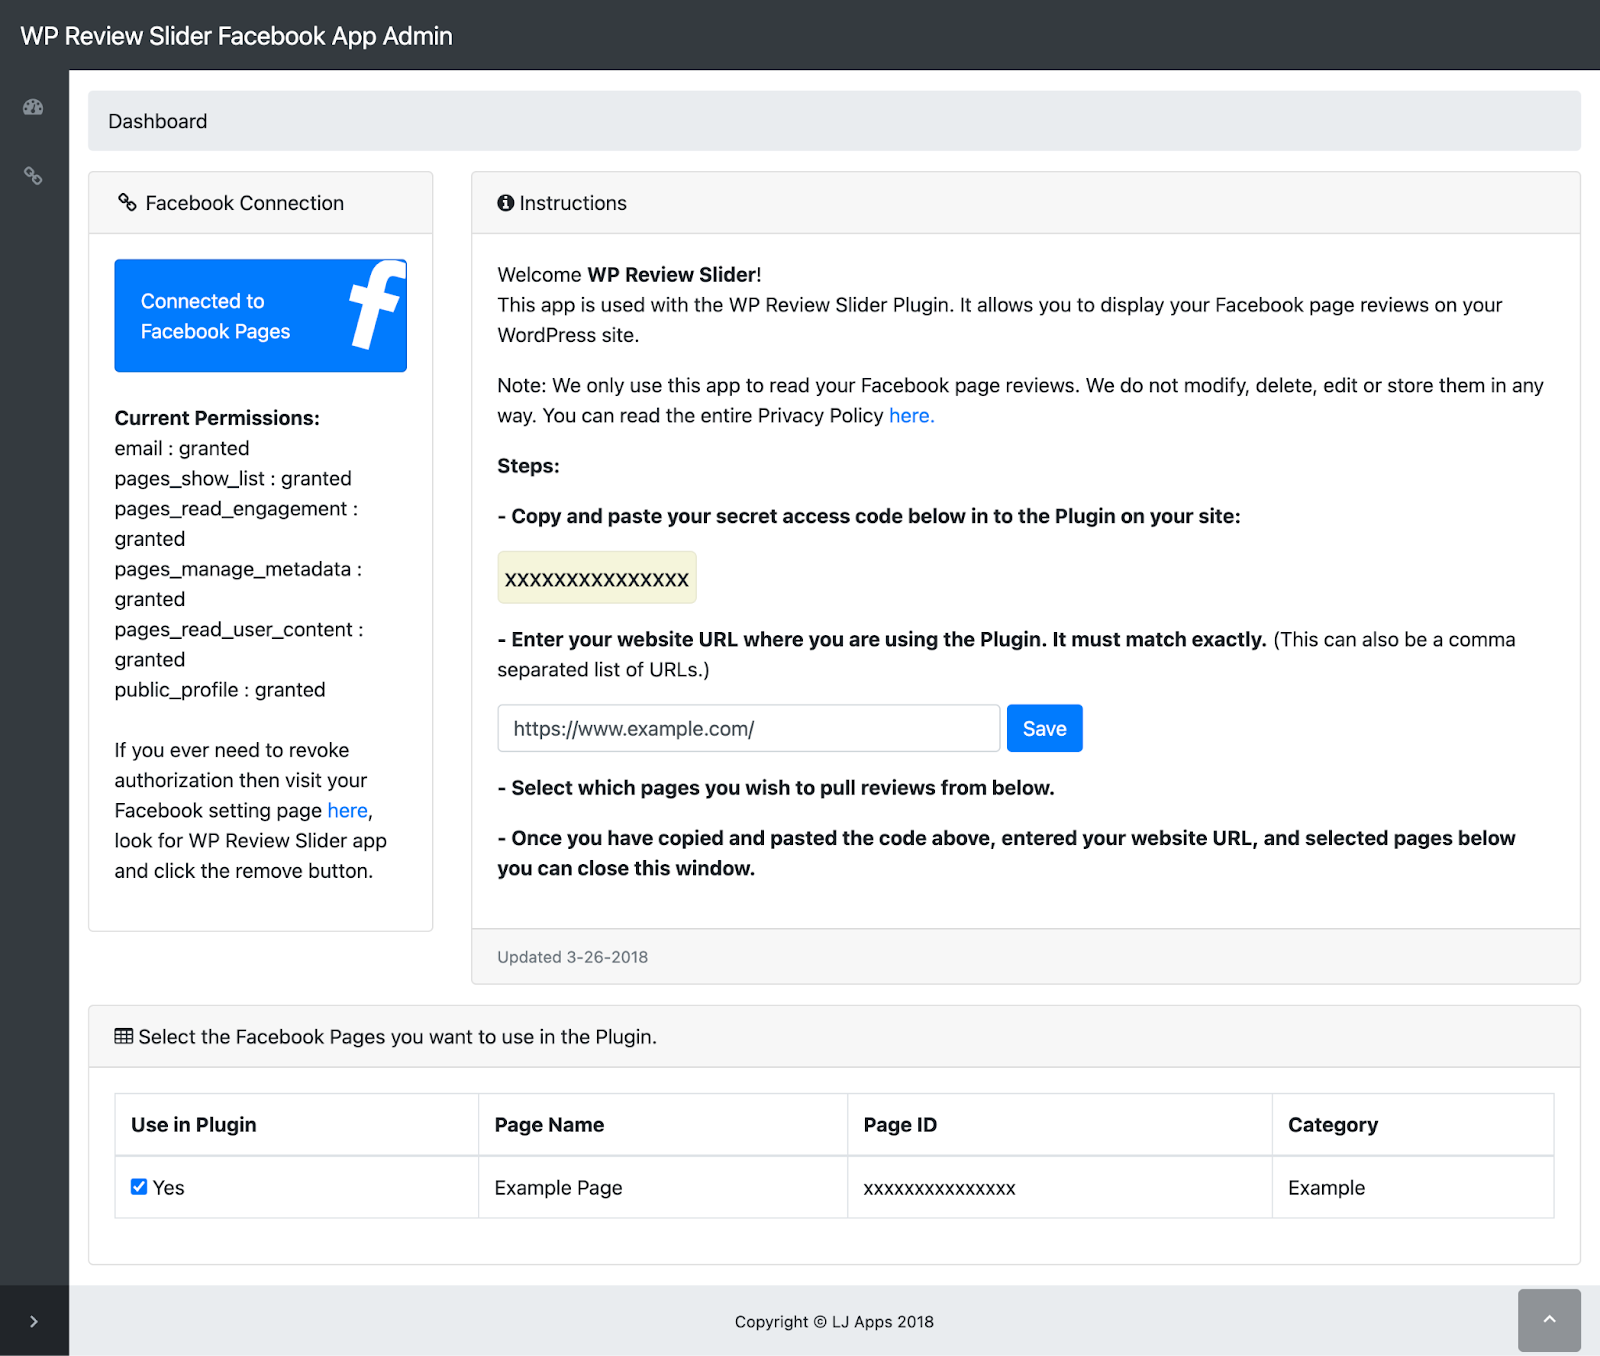Click the Updated 3-26-2018 footer text
The width and height of the screenshot is (1600, 1356).
[573, 957]
